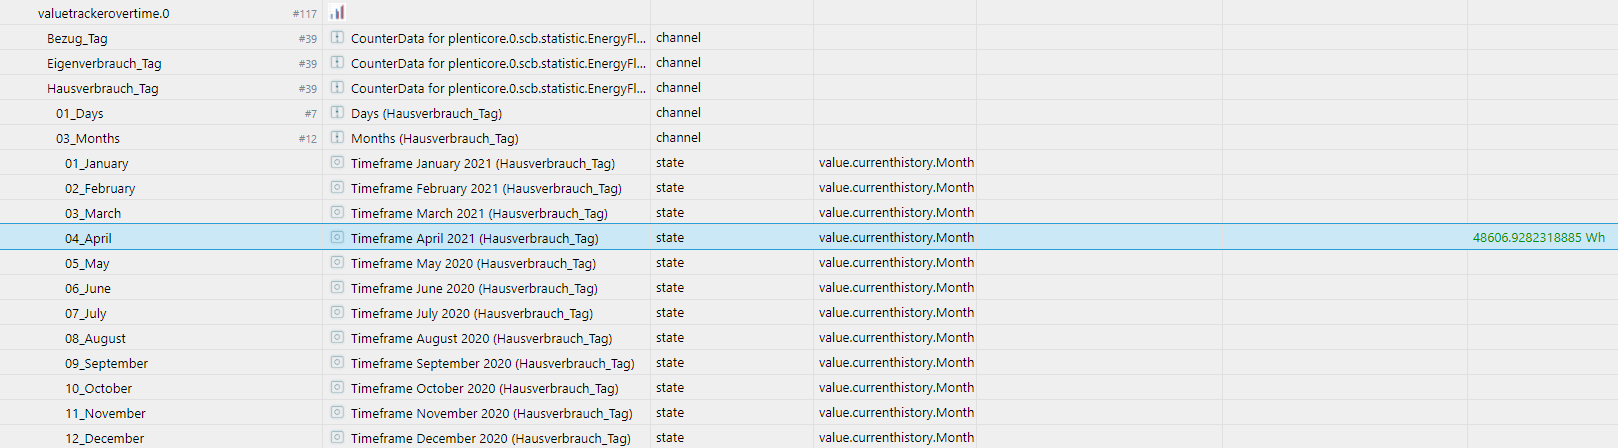Click the channel icon in 01_Days row
Viewport: 1618px width, 448px height.
(337, 113)
